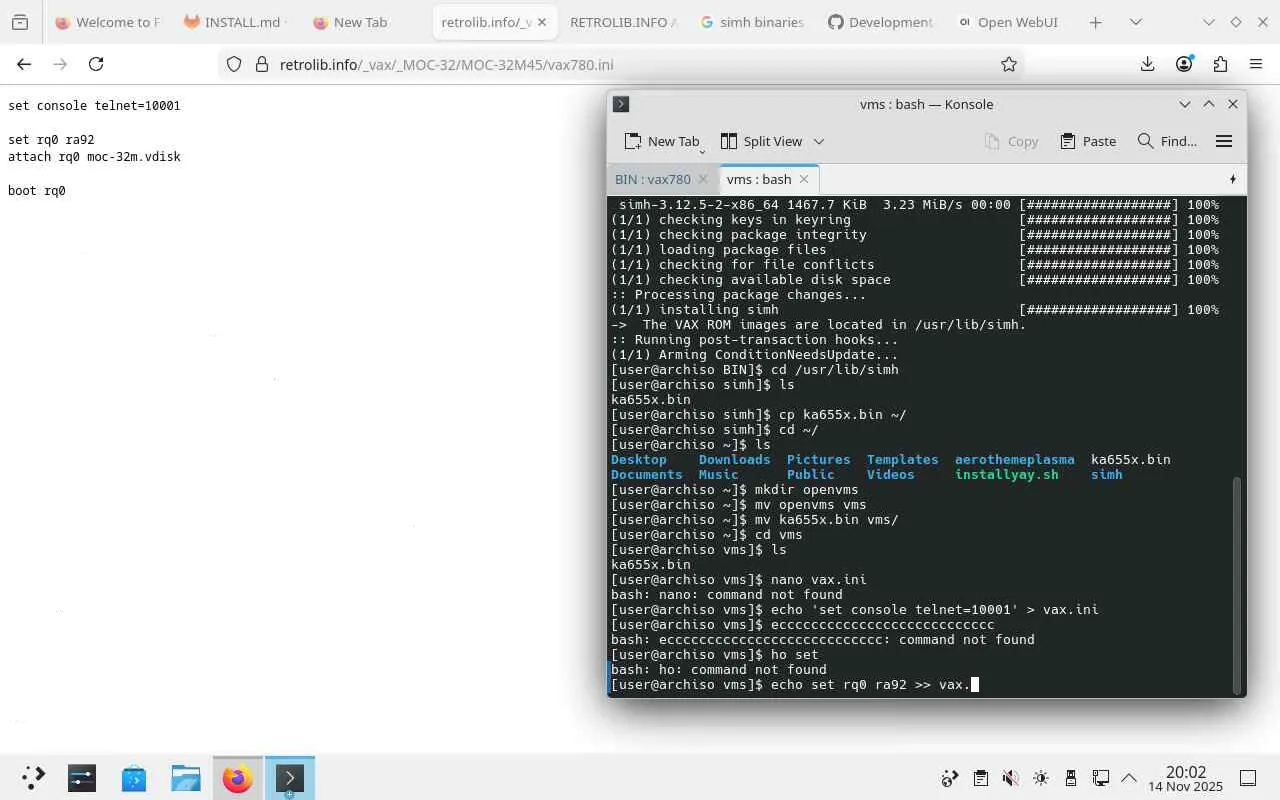
Task: Click Find... in the Konsole toolbar
Action: (x=1167, y=141)
